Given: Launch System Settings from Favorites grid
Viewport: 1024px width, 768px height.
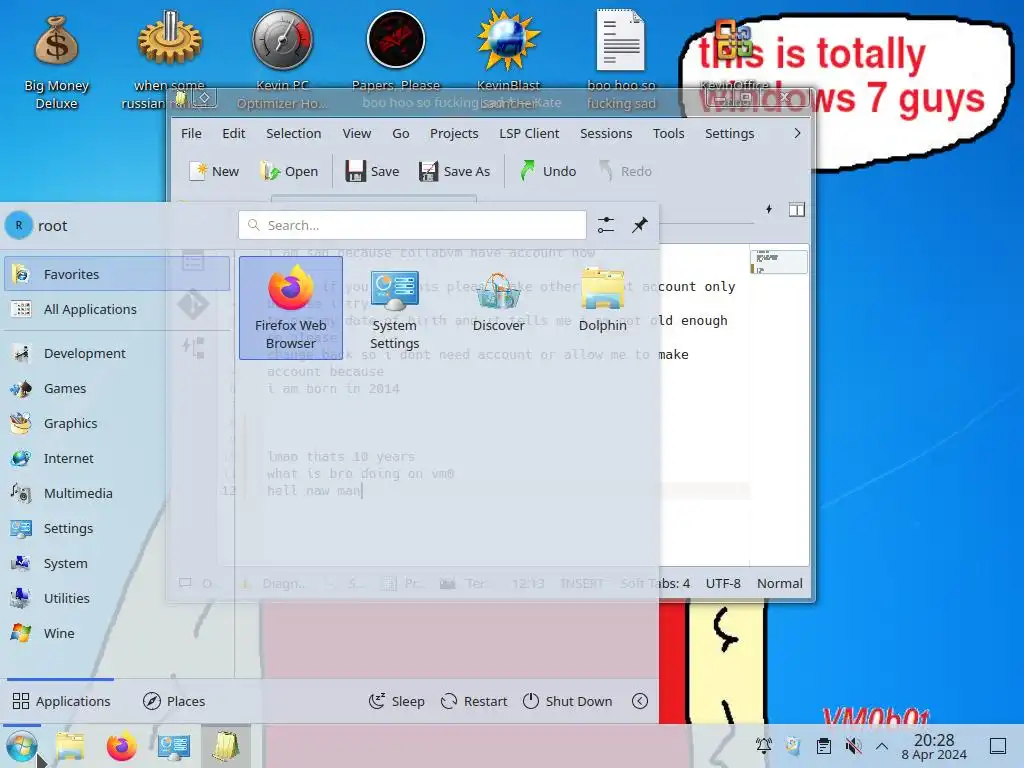Looking at the screenshot, I should [x=394, y=308].
